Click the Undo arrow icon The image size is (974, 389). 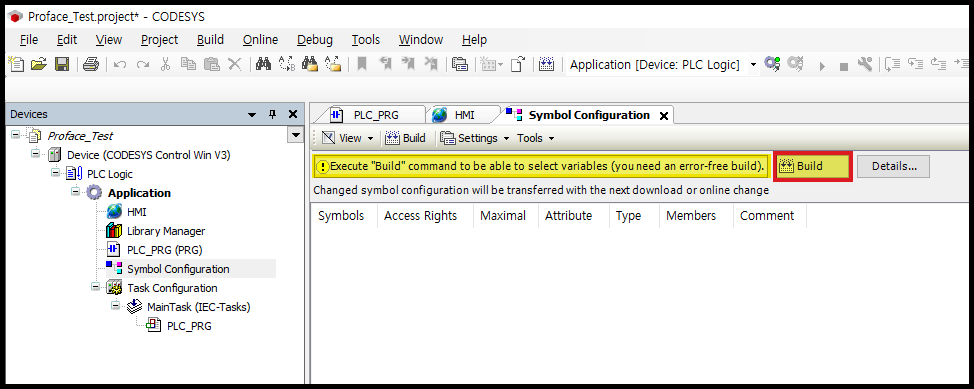(120, 64)
